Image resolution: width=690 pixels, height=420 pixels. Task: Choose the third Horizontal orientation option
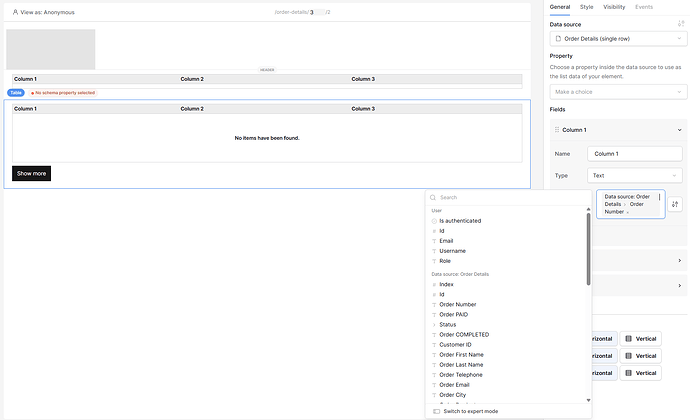(x=605, y=373)
